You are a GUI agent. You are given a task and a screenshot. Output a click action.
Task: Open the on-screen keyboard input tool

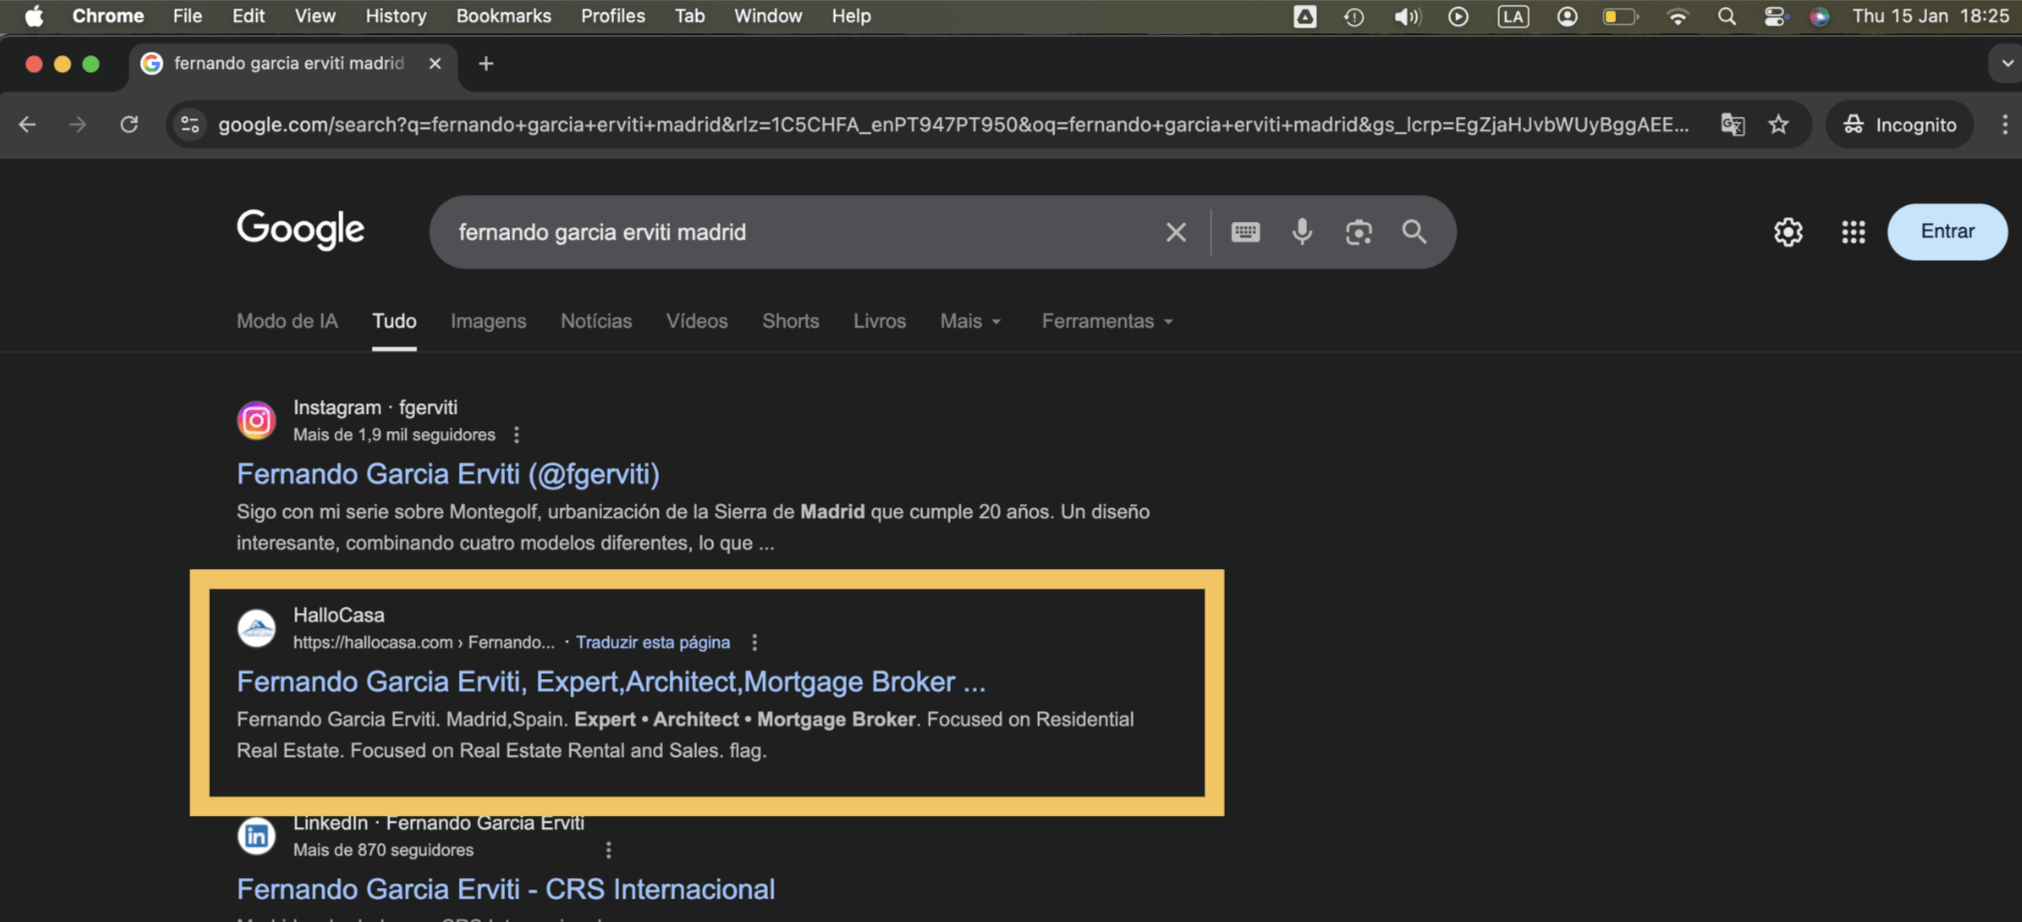coord(1245,232)
